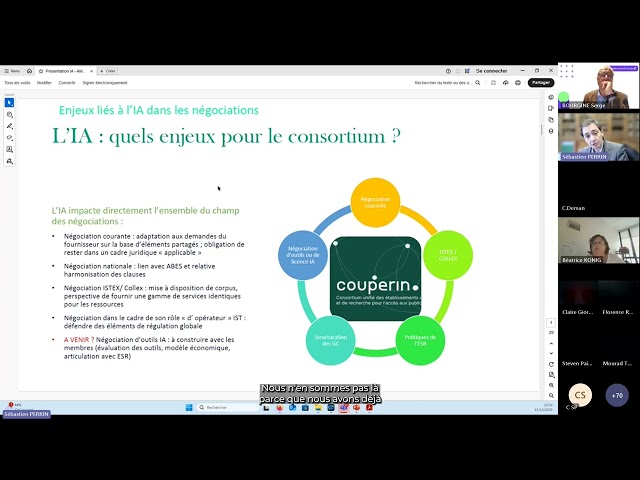The image size is (640, 480).
Task: Click the ISTEX / COLLEX green circle
Action: pyautogui.click(x=448, y=255)
